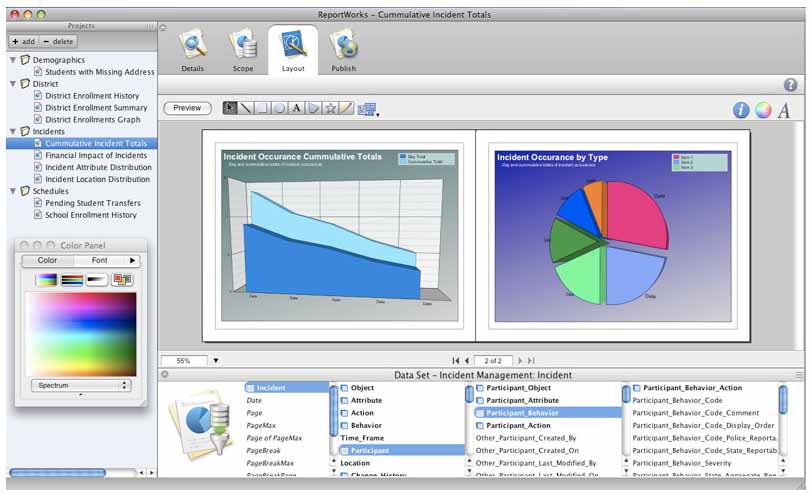Open the color wheel panel
The image size is (812, 493).
coord(763,110)
